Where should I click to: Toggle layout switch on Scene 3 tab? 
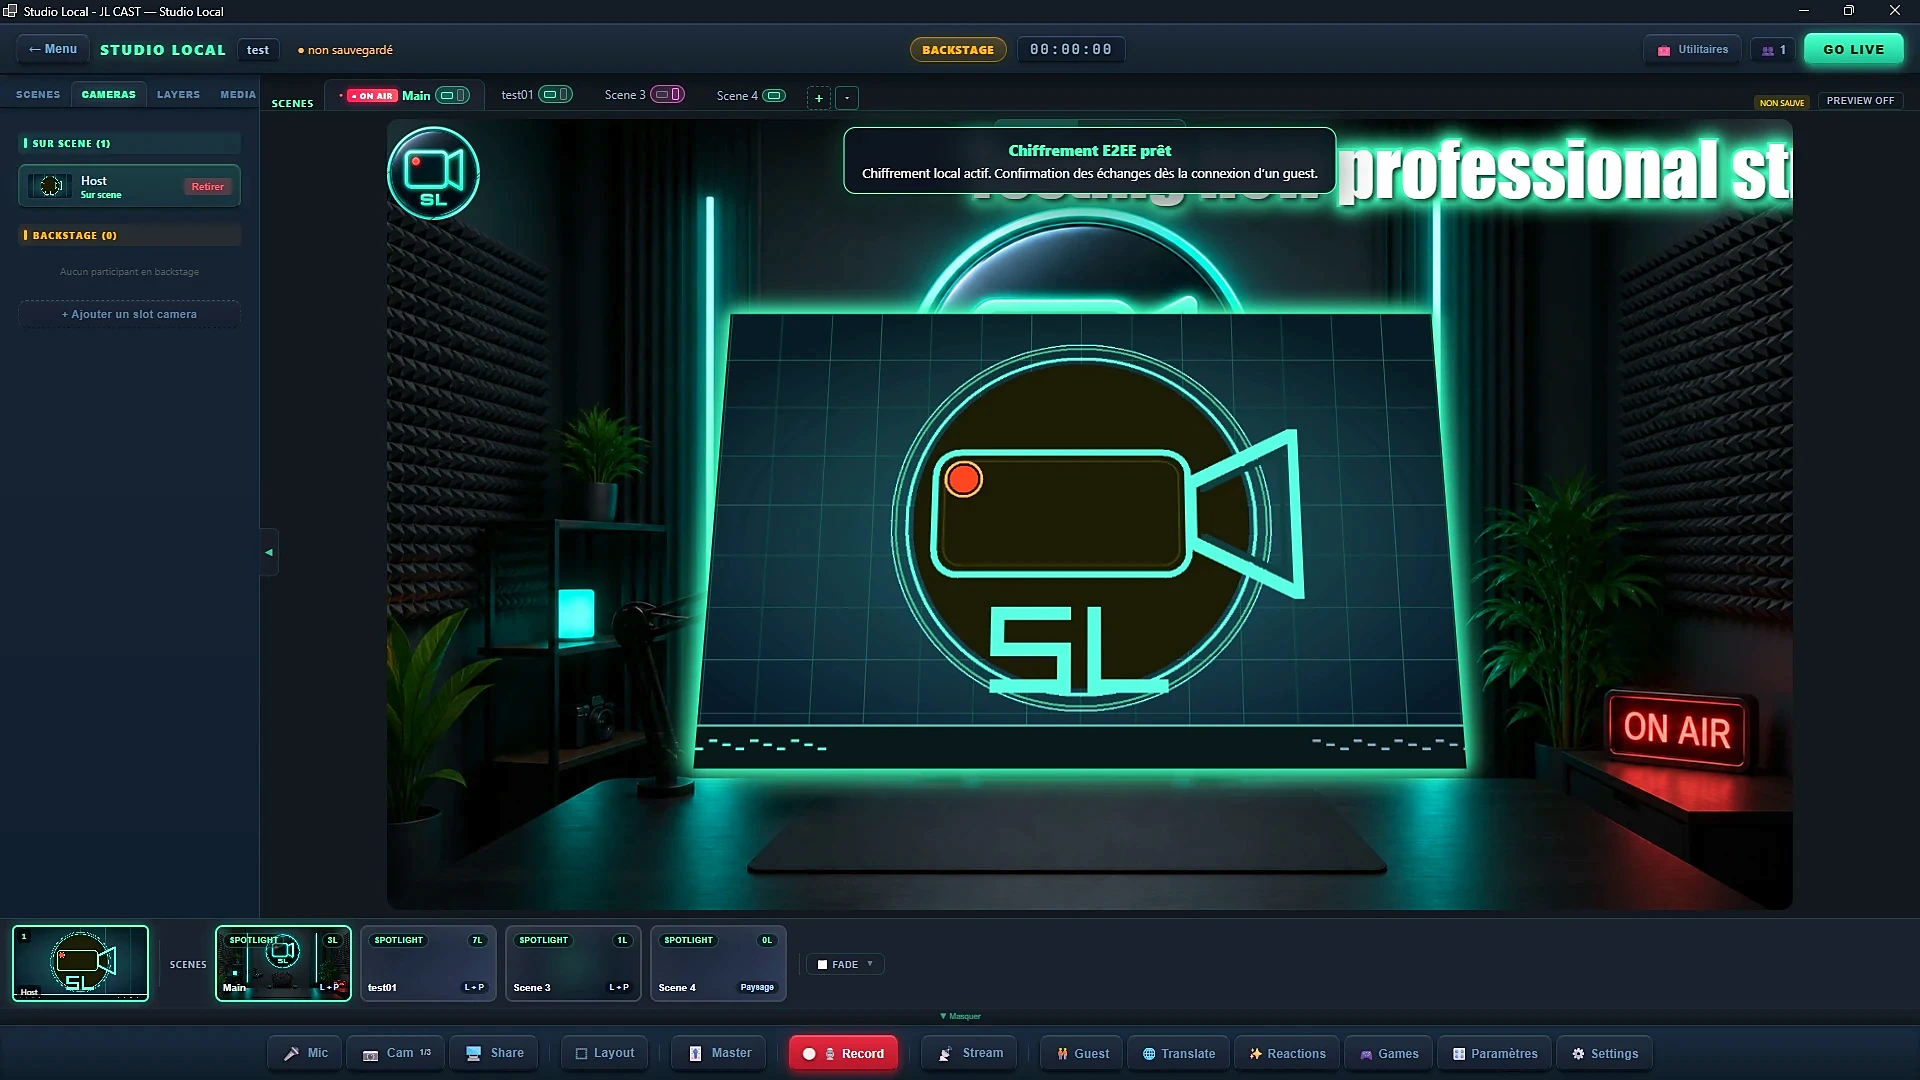click(x=667, y=95)
